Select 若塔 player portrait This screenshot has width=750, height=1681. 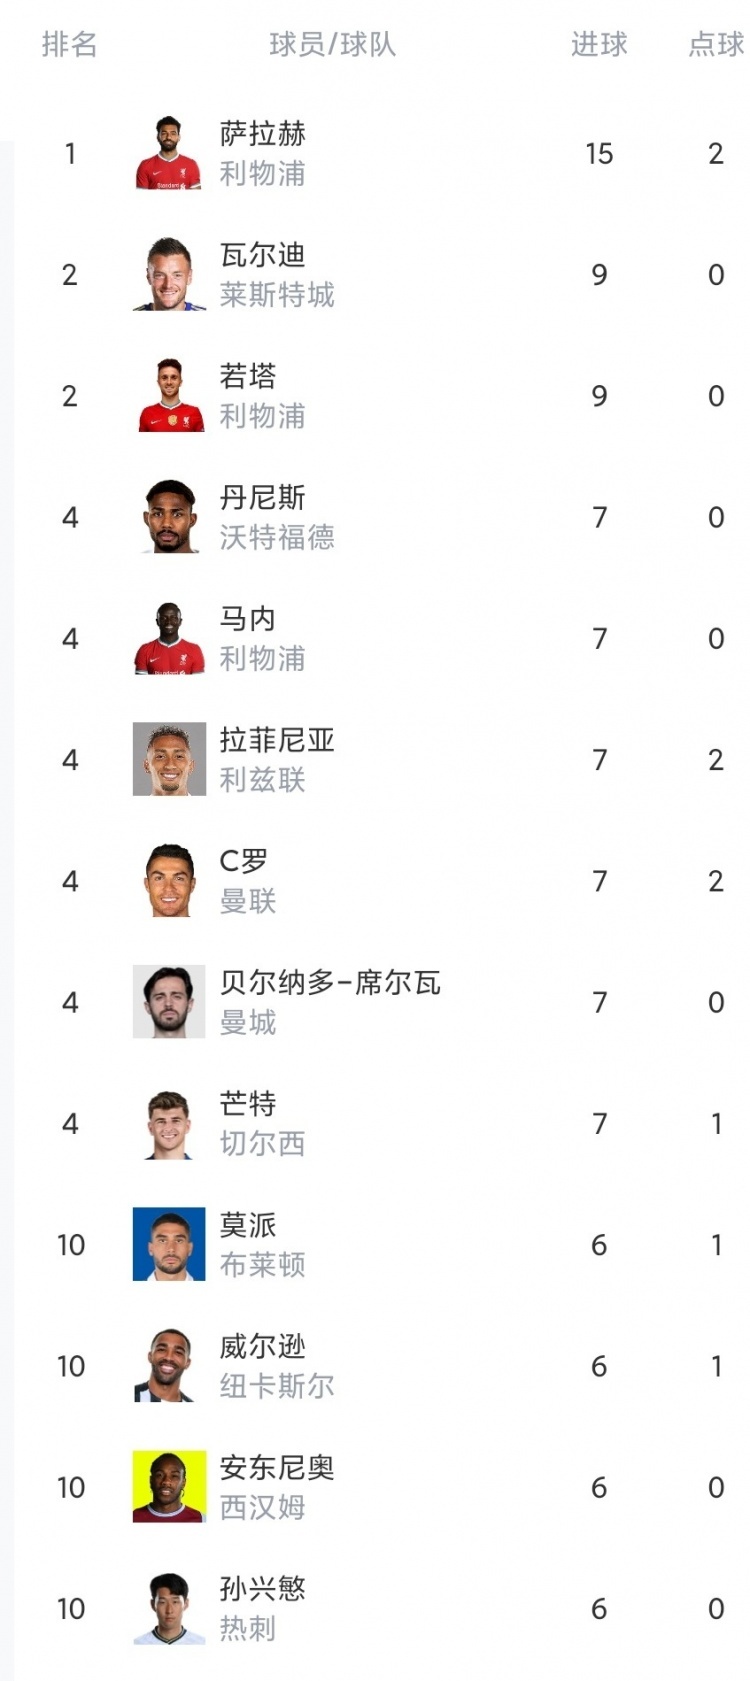(169, 395)
